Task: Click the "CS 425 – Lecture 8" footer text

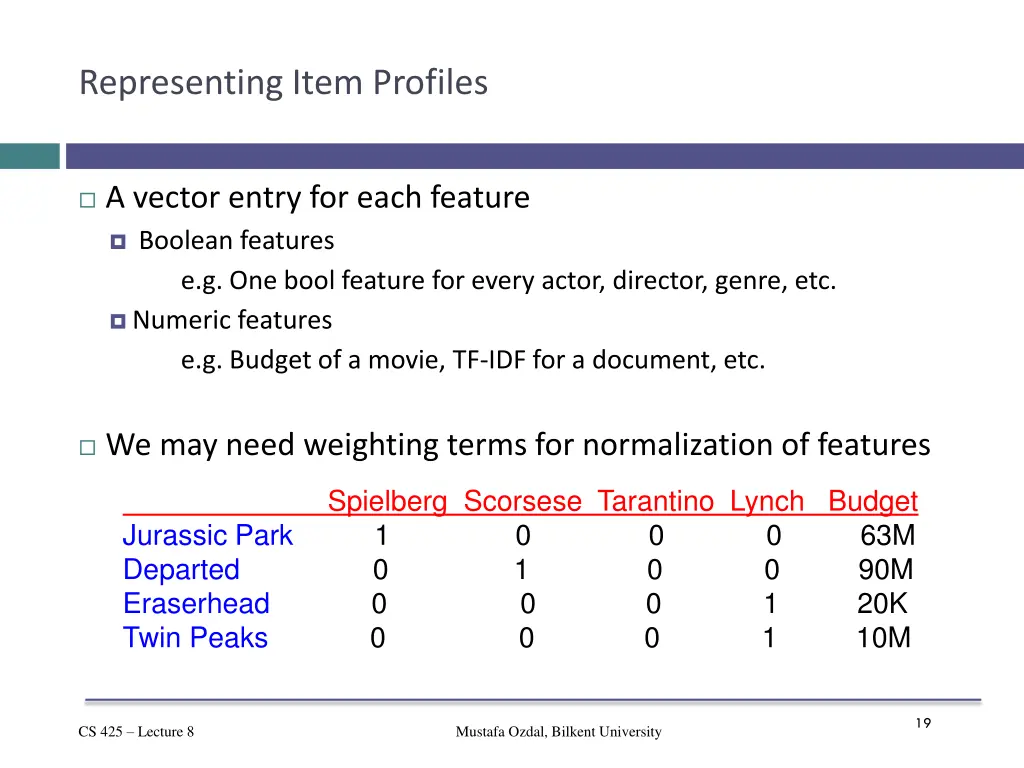Action: coord(136,732)
